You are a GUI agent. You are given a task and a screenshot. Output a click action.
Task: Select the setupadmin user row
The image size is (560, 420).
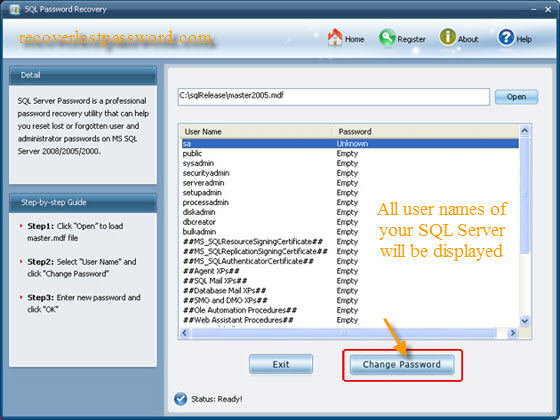coord(350,193)
